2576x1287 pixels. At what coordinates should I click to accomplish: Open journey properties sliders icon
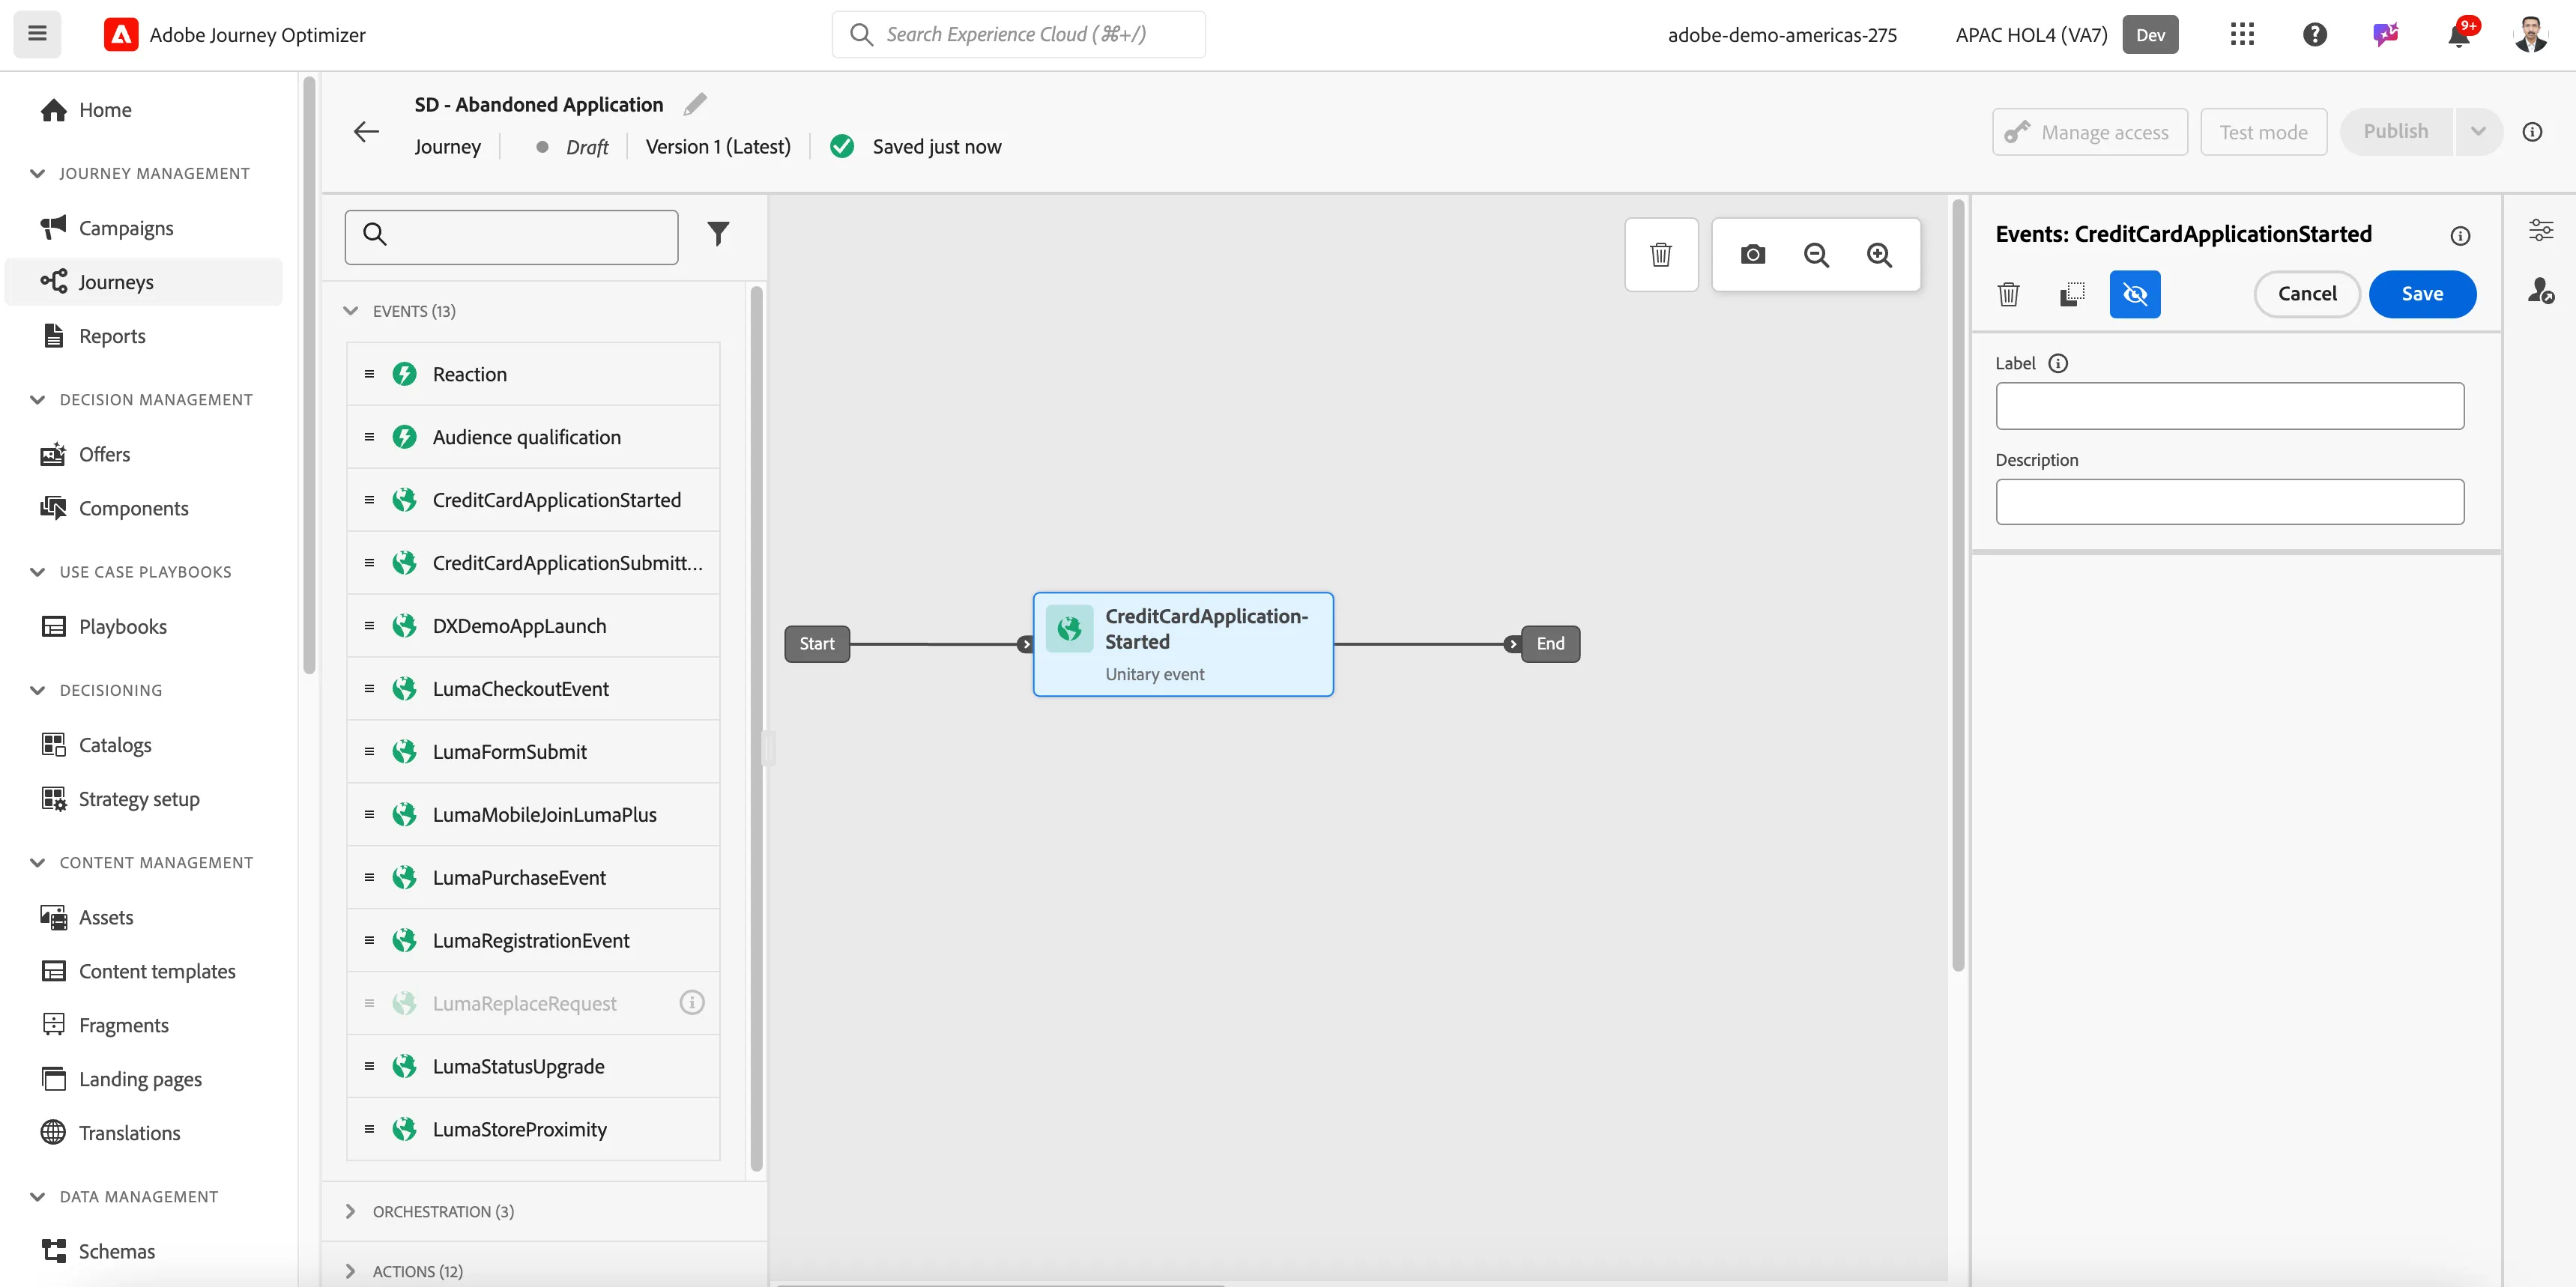pos(2541,230)
